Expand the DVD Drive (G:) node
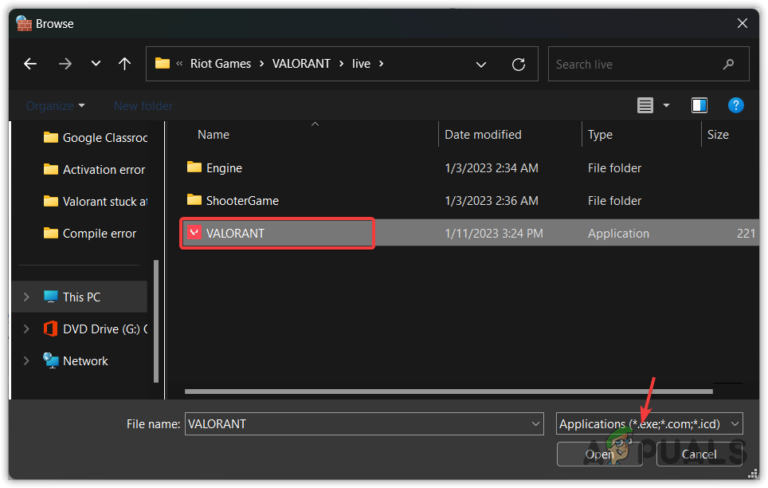 (x=26, y=329)
